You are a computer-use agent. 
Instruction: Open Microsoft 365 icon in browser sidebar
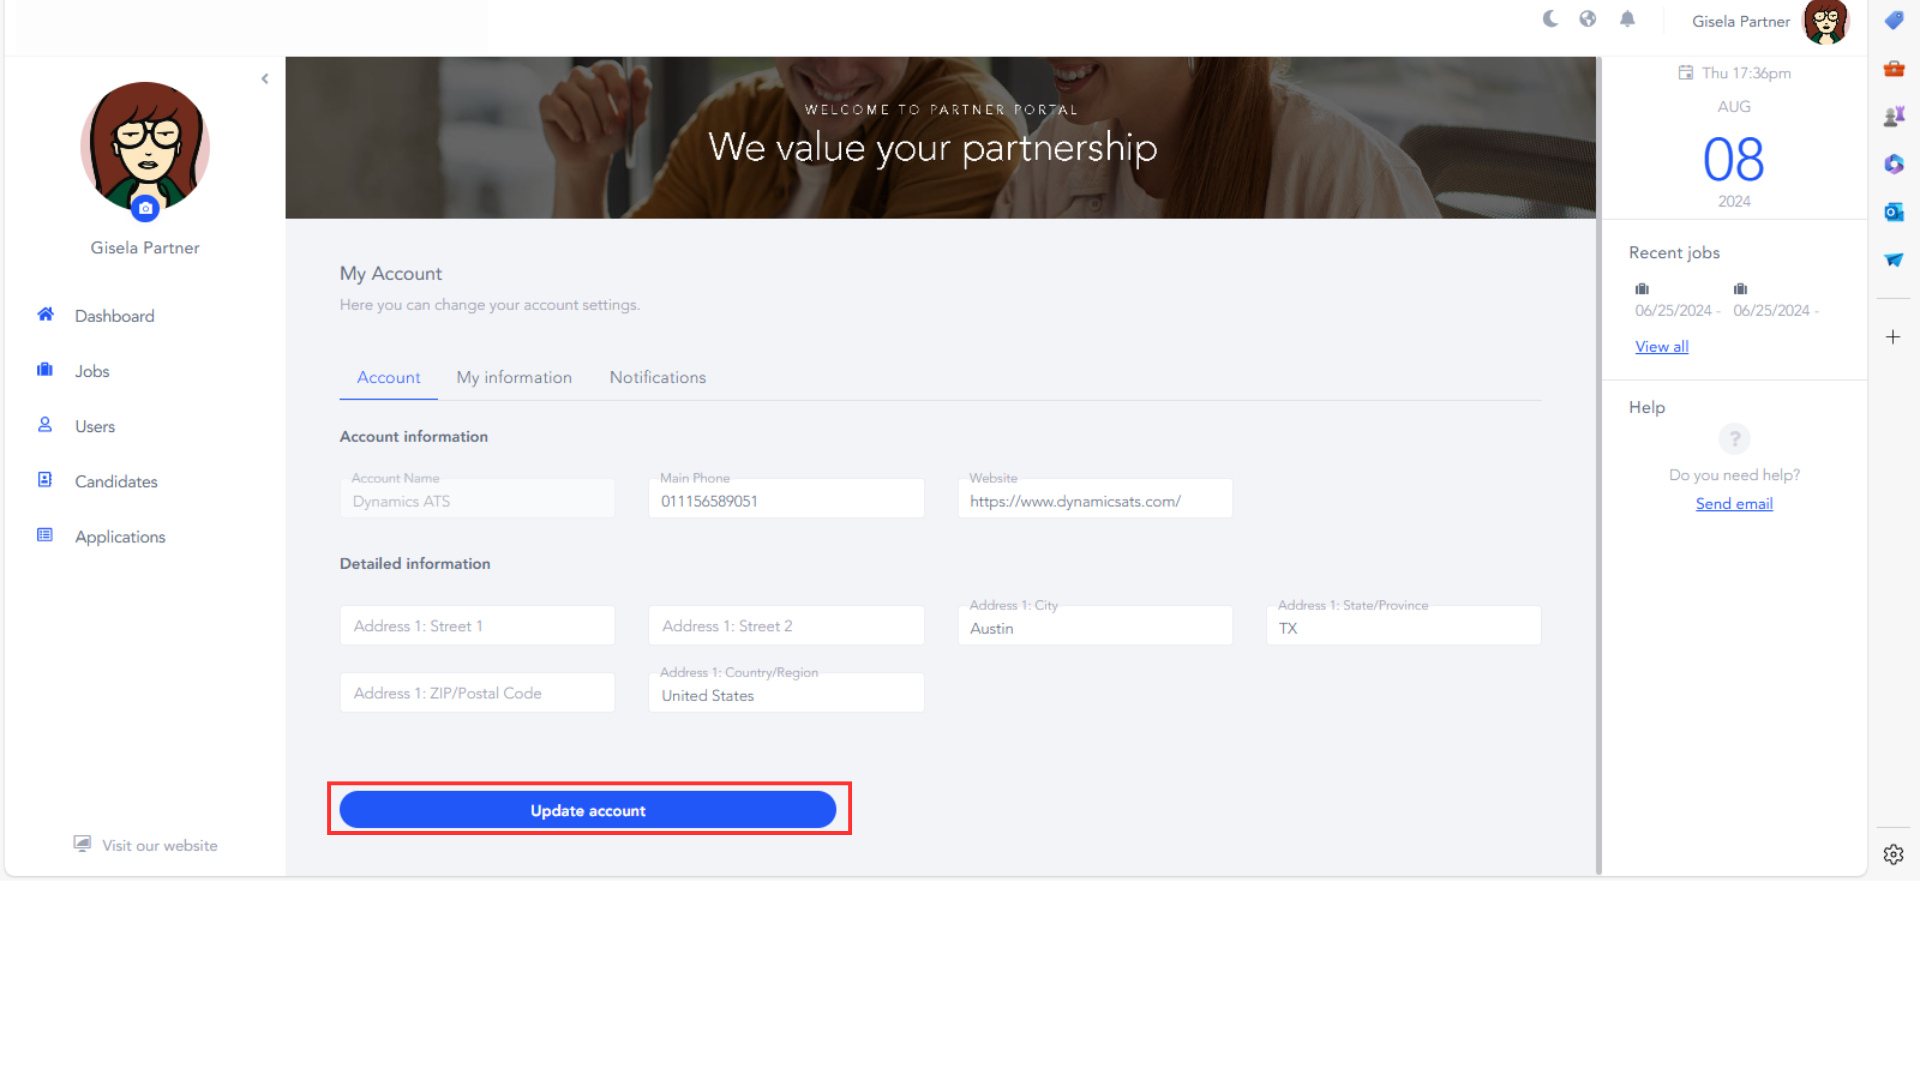[1894, 164]
